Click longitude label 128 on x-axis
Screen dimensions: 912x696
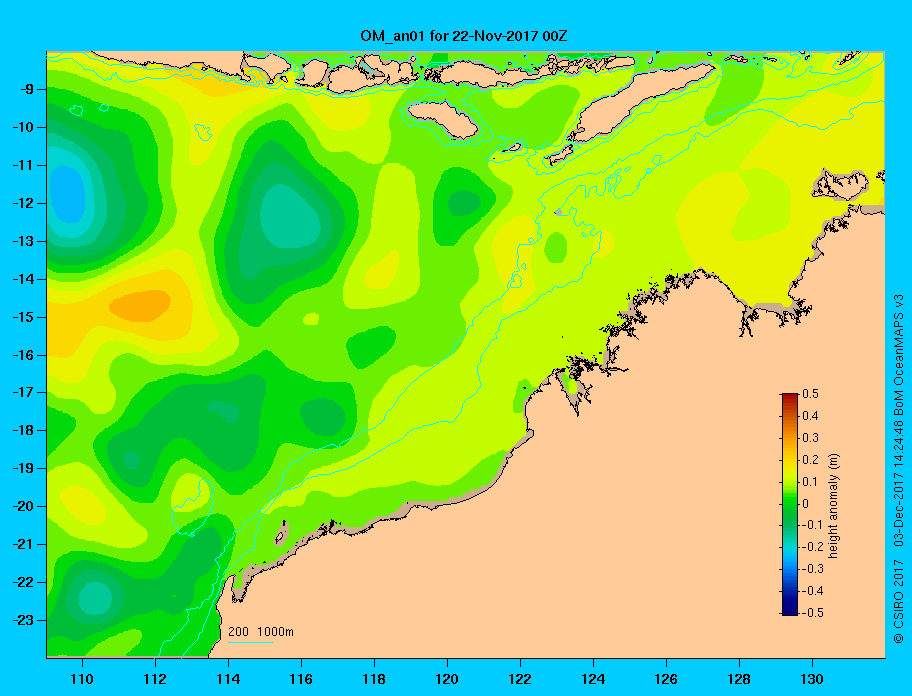click(x=739, y=679)
